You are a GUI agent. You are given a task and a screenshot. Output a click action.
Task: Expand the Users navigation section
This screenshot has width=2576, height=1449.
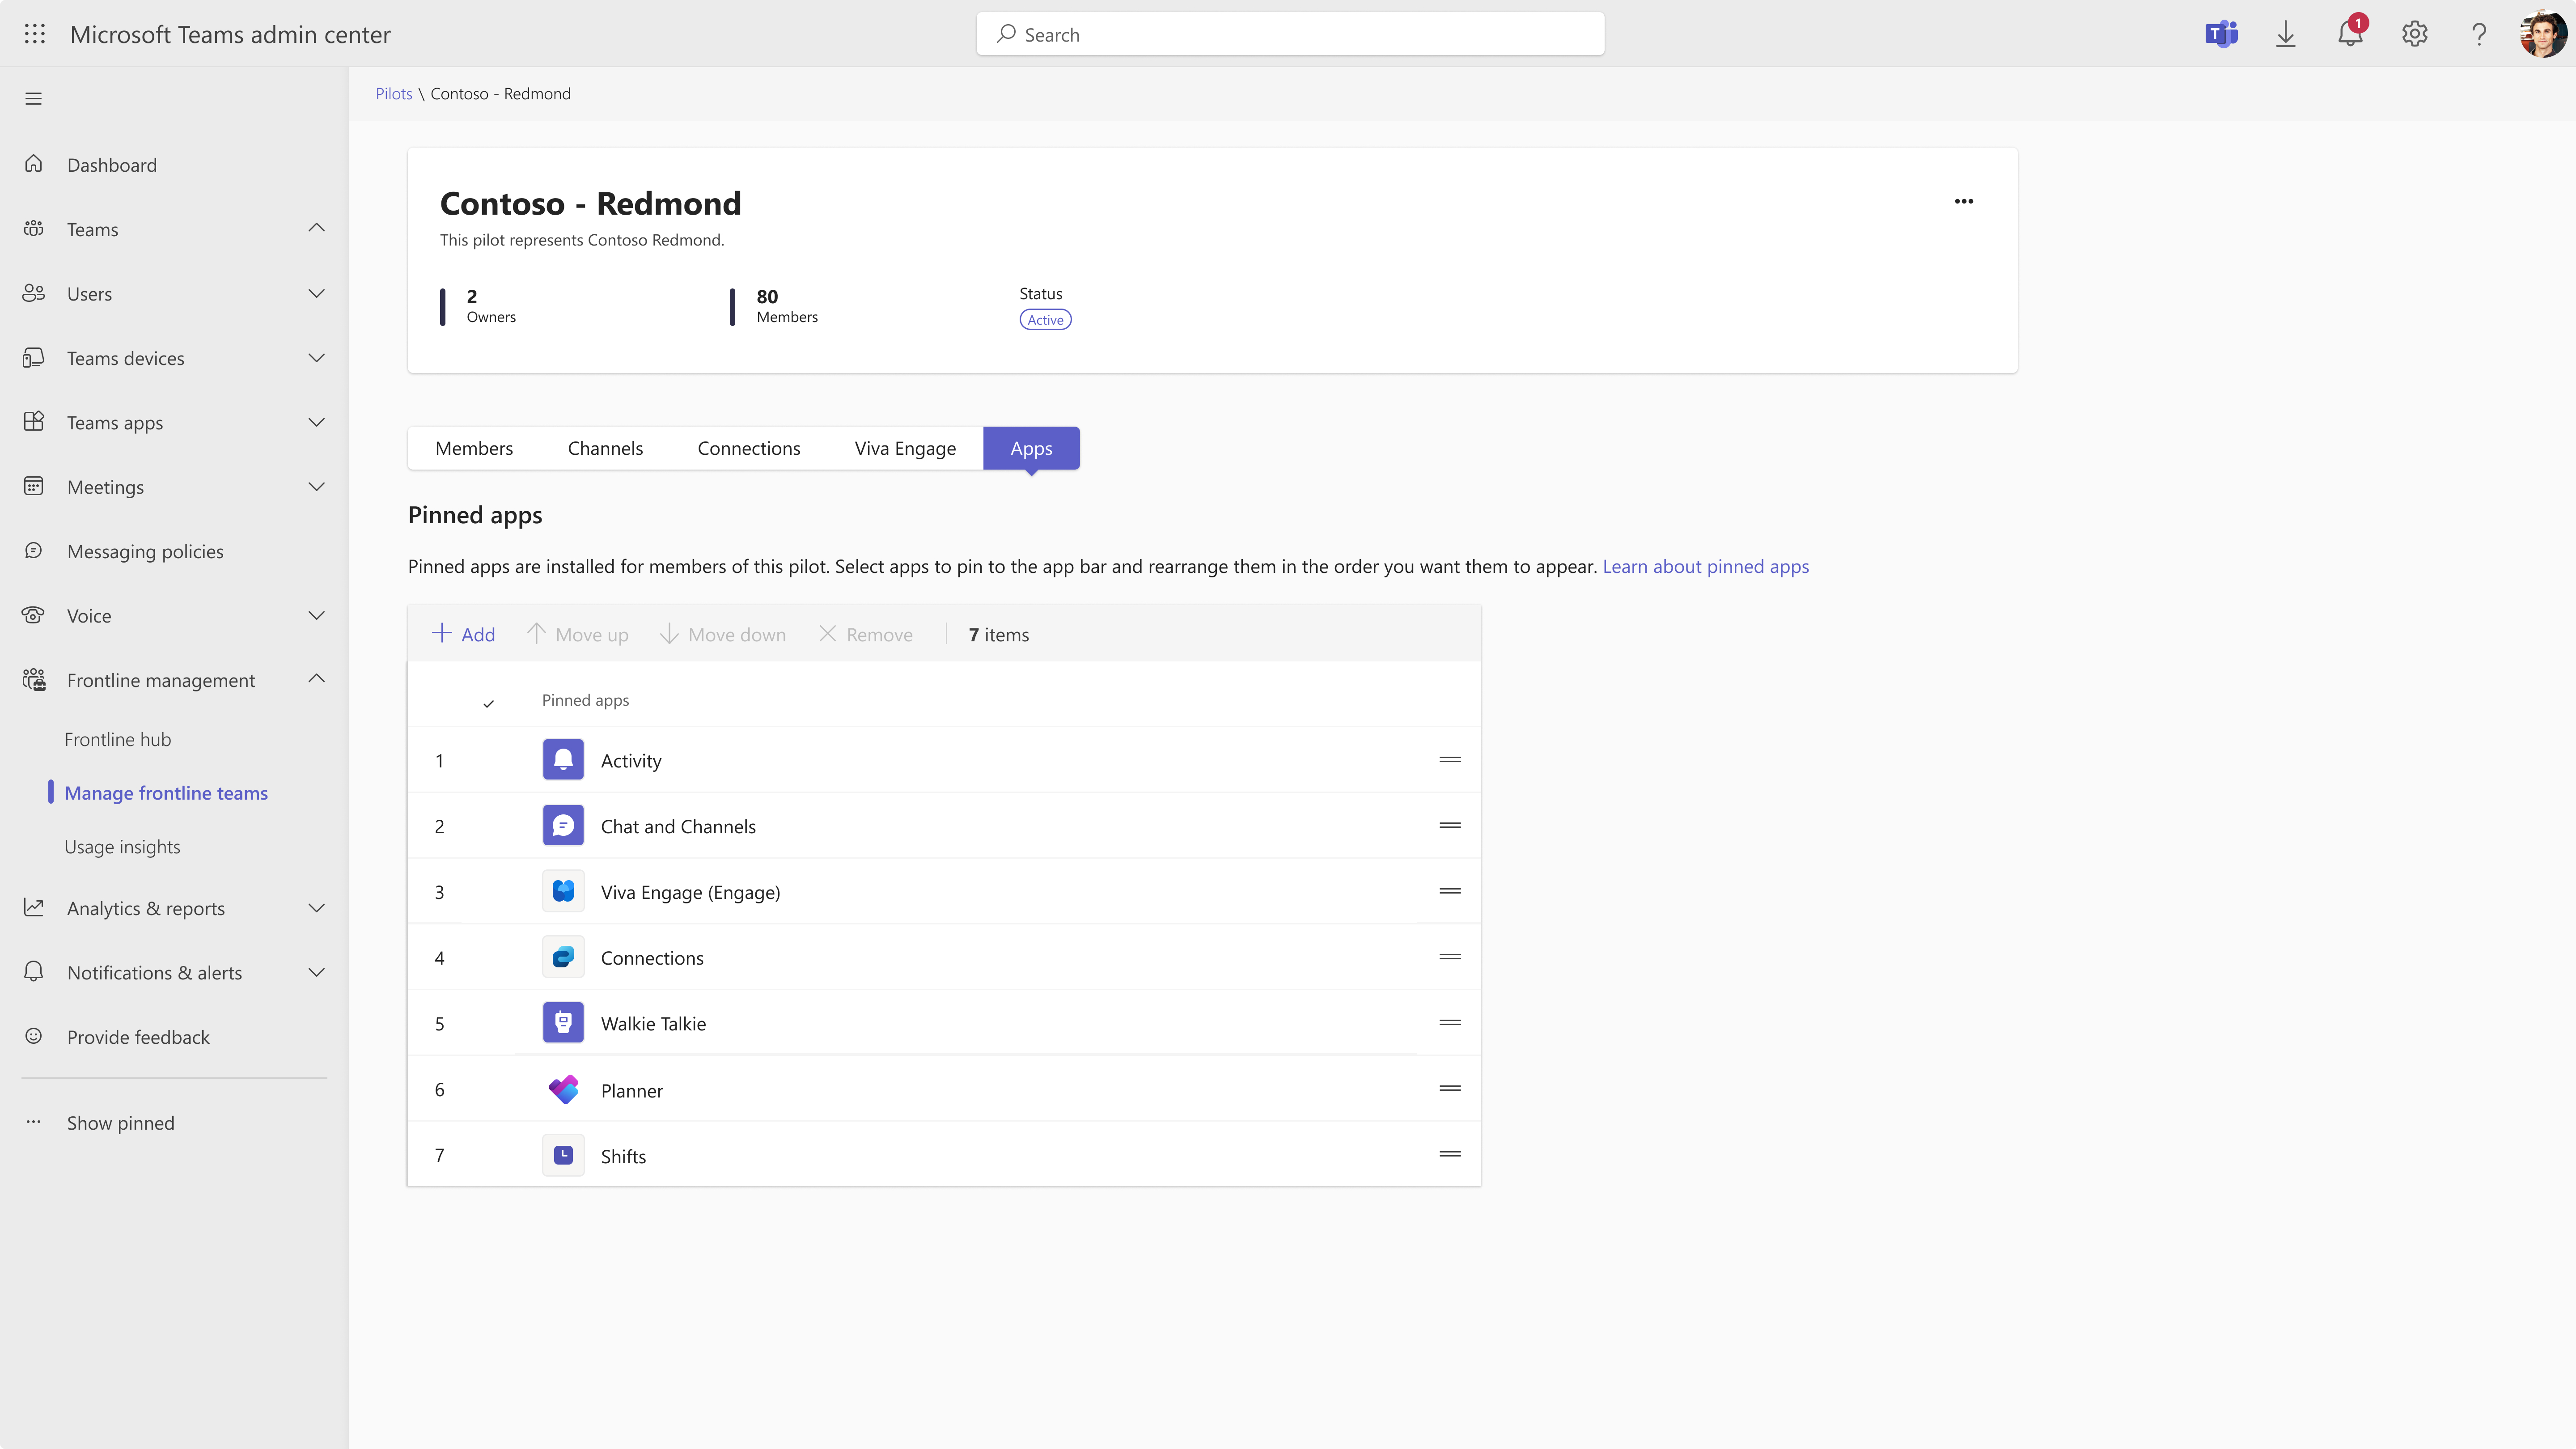pos(316,293)
